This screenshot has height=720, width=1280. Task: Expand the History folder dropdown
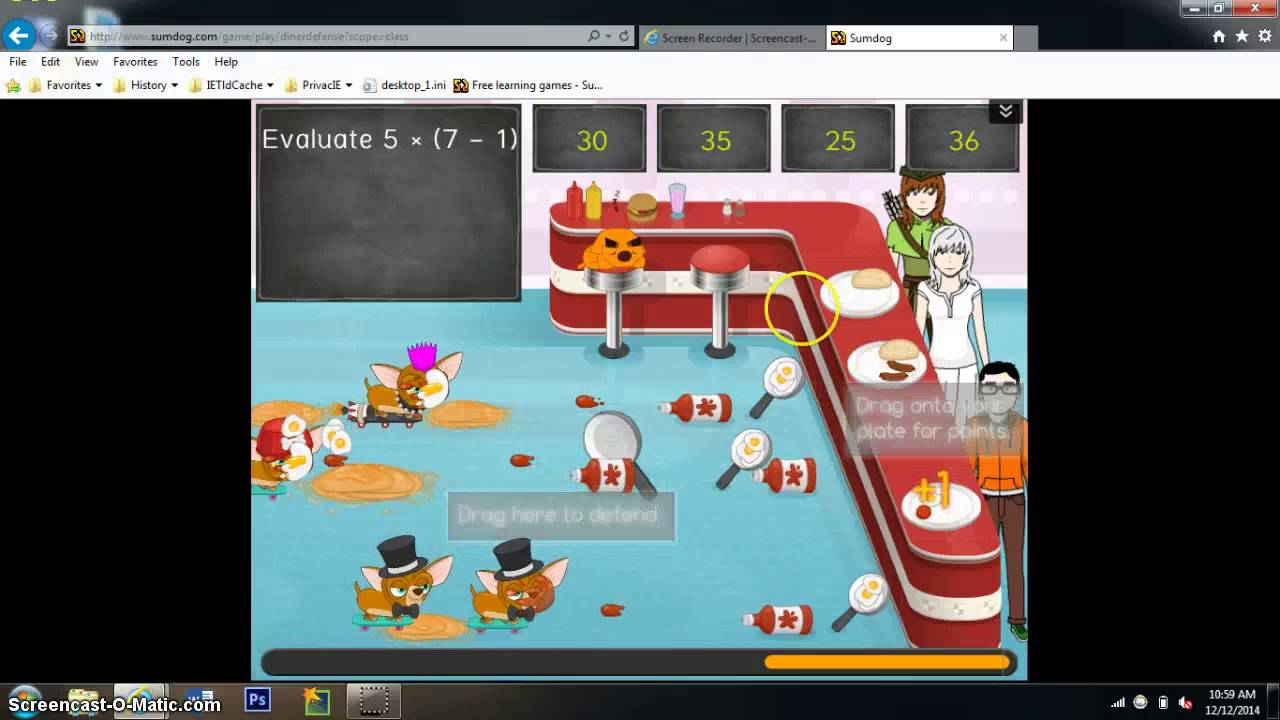pyautogui.click(x=146, y=85)
